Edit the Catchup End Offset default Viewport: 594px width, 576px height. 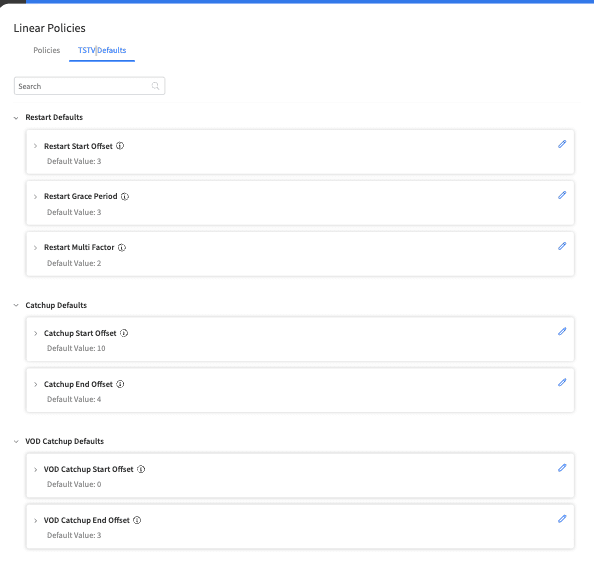562,383
